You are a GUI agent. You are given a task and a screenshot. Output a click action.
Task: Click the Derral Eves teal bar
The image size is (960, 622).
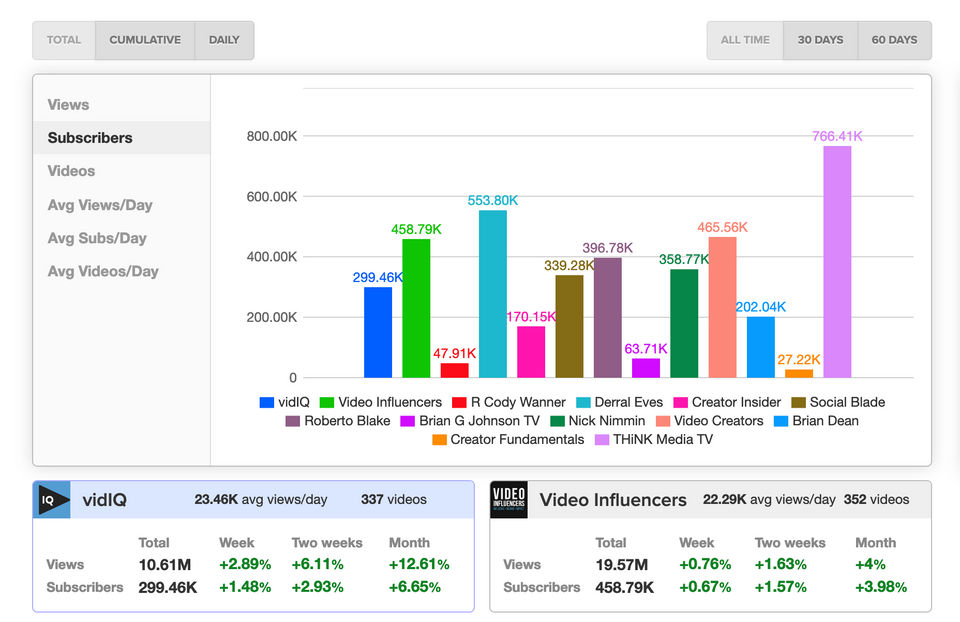[x=493, y=294]
